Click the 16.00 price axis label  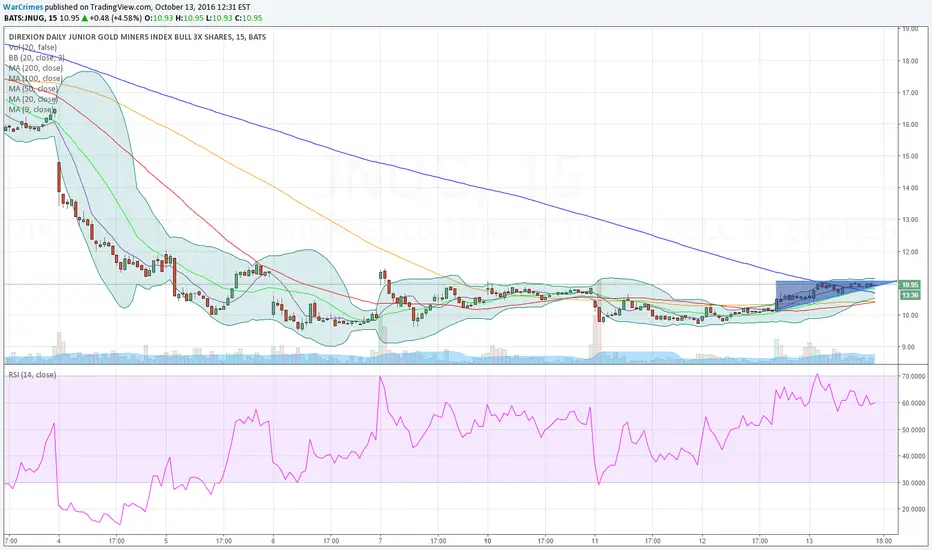pyautogui.click(x=910, y=124)
